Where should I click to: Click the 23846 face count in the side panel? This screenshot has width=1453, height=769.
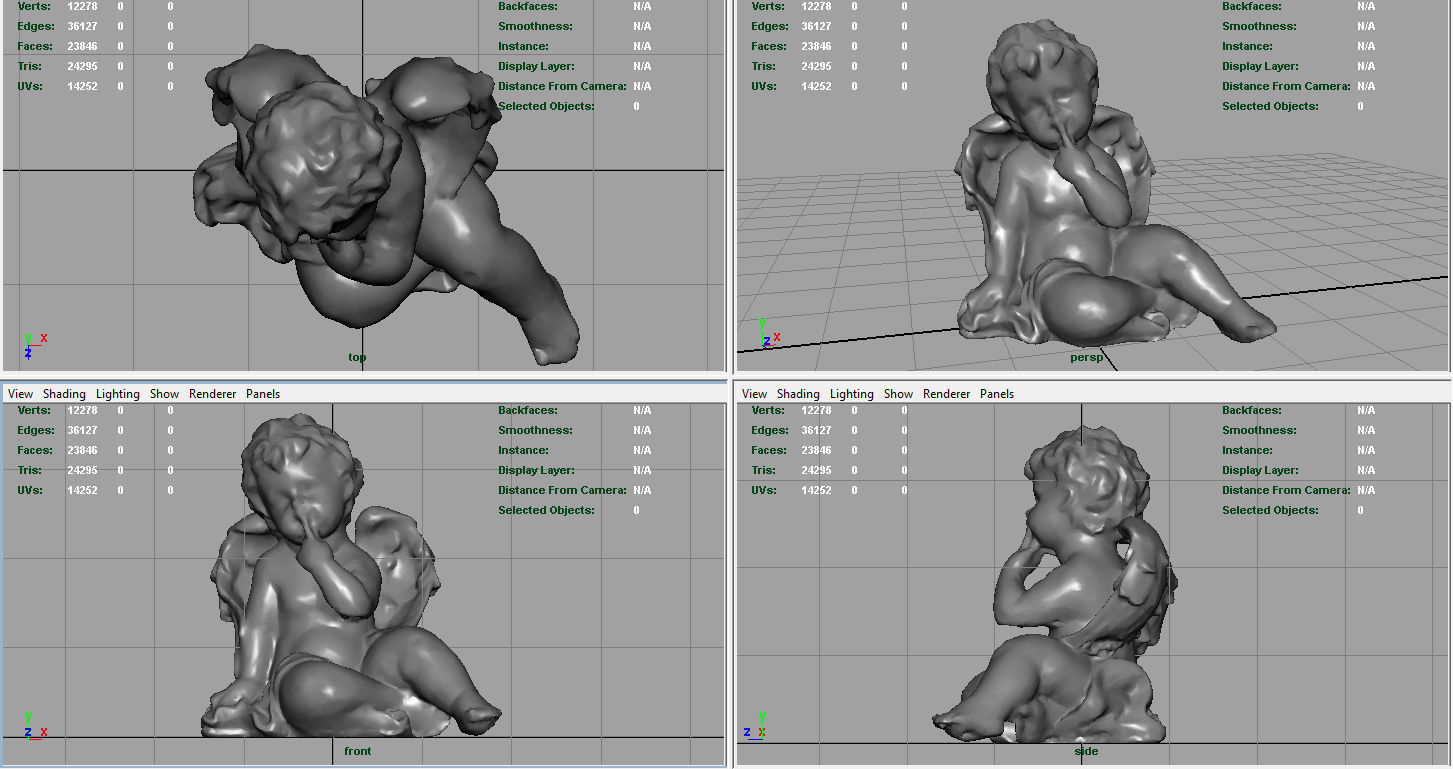pos(816,450)
